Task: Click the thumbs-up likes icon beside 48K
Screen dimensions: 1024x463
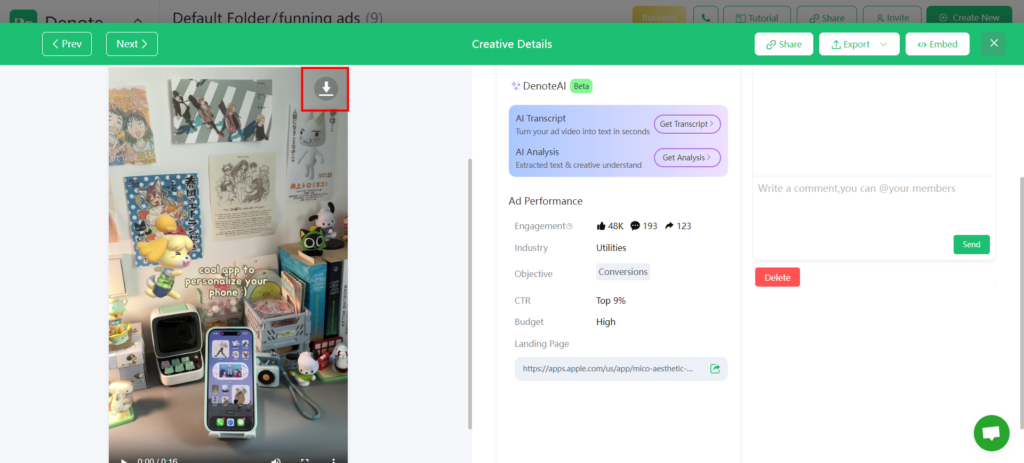Action: pyautogui.click(x=601, y=226)
